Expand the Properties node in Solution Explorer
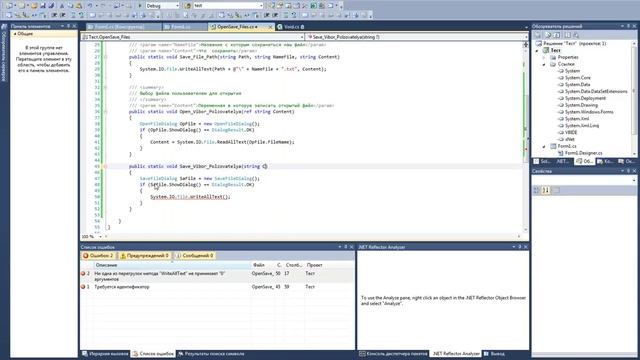Viewport: 640px width, 360px height. pos(544,58)
